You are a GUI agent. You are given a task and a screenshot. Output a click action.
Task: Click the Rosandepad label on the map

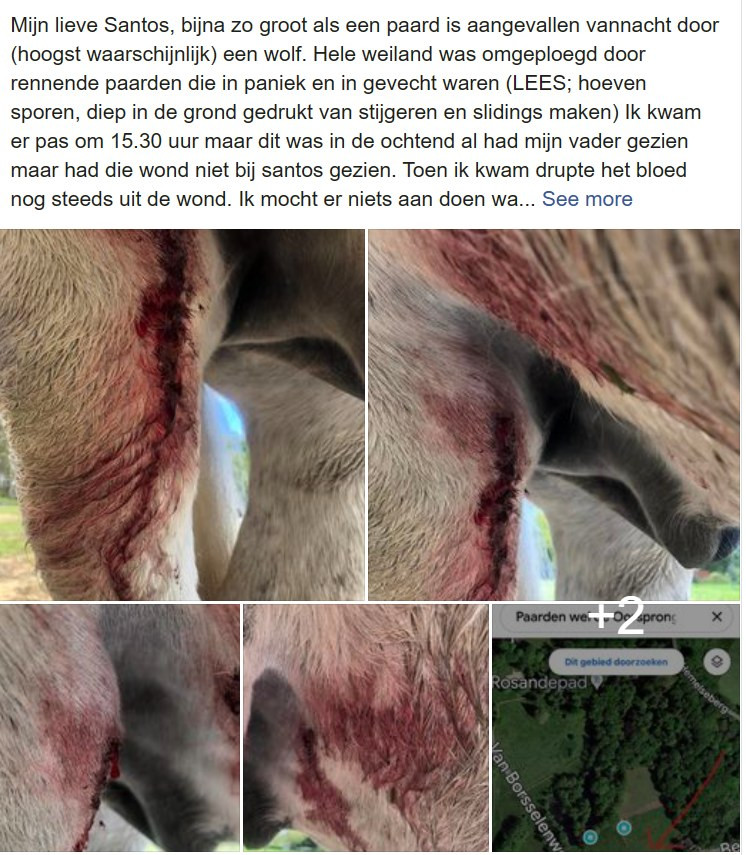click(540, 682)
